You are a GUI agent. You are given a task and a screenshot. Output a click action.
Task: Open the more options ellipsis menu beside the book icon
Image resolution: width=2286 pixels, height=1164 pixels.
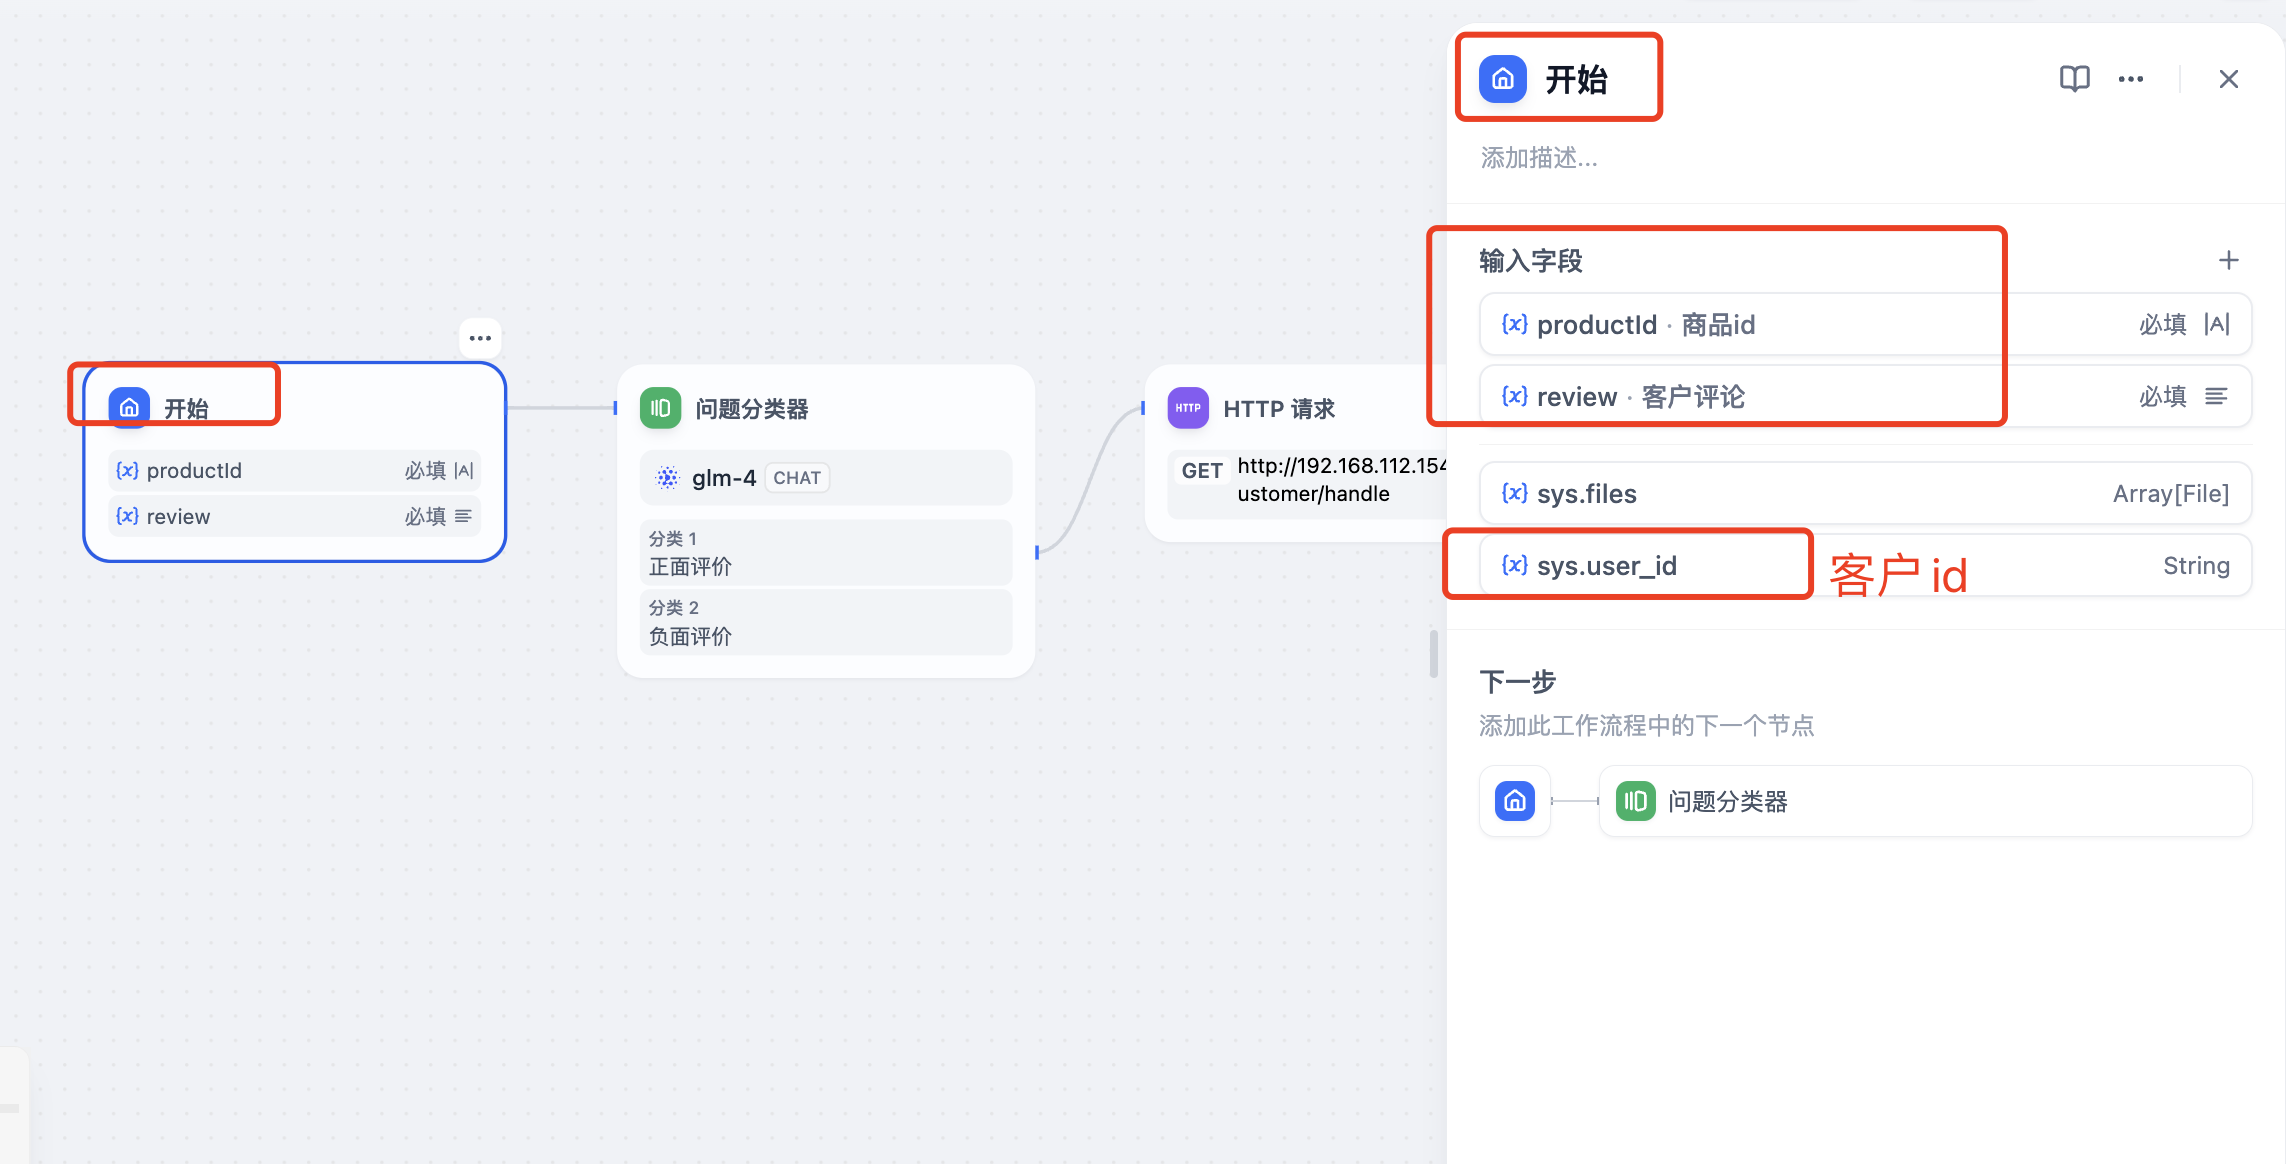(2130, 78)
